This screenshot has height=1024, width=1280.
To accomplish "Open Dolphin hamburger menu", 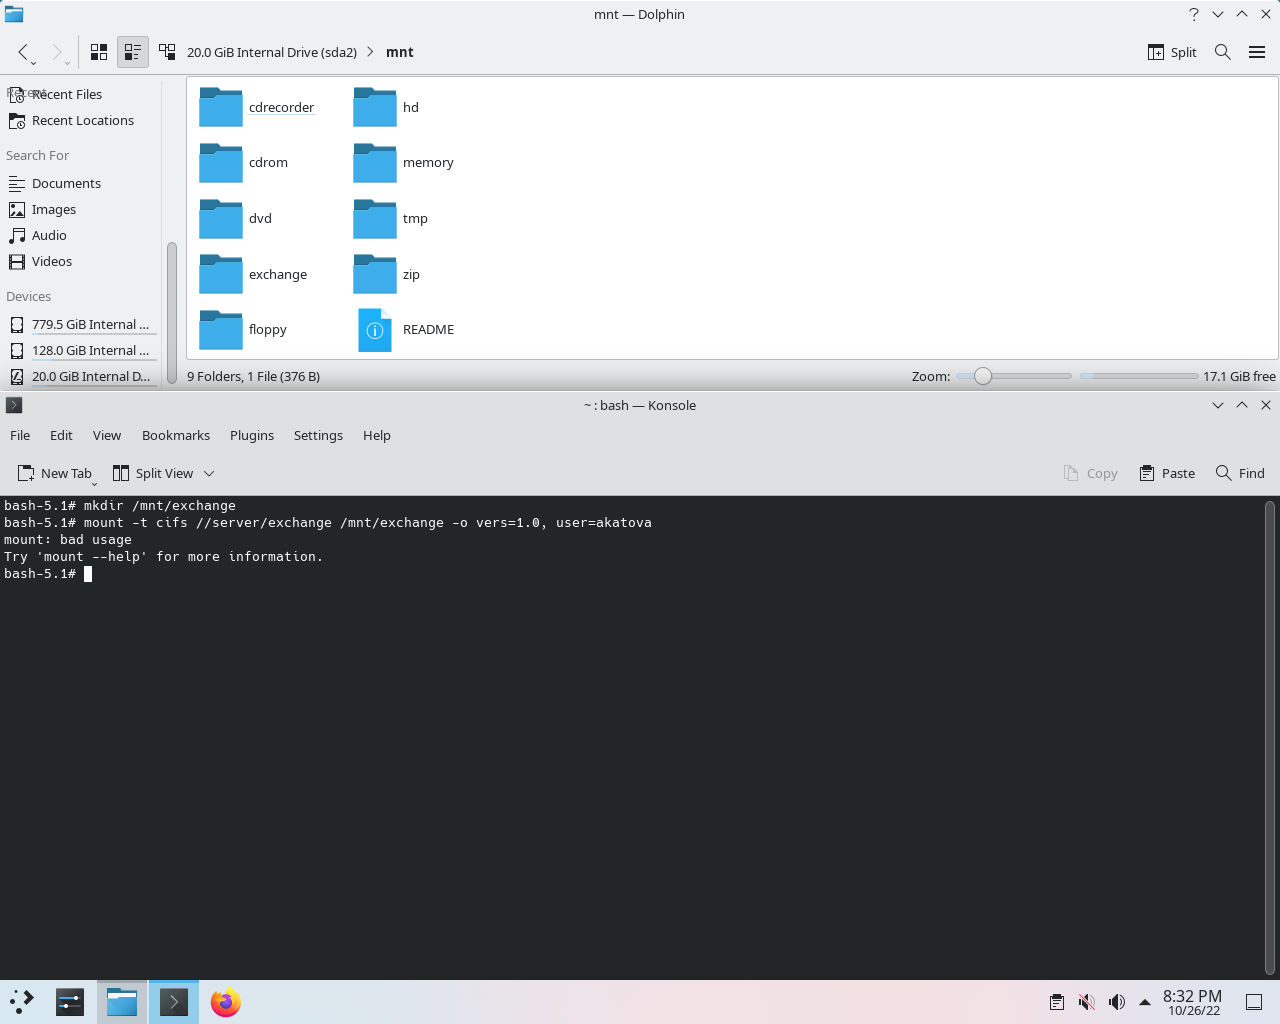I will pos(1257,52).
